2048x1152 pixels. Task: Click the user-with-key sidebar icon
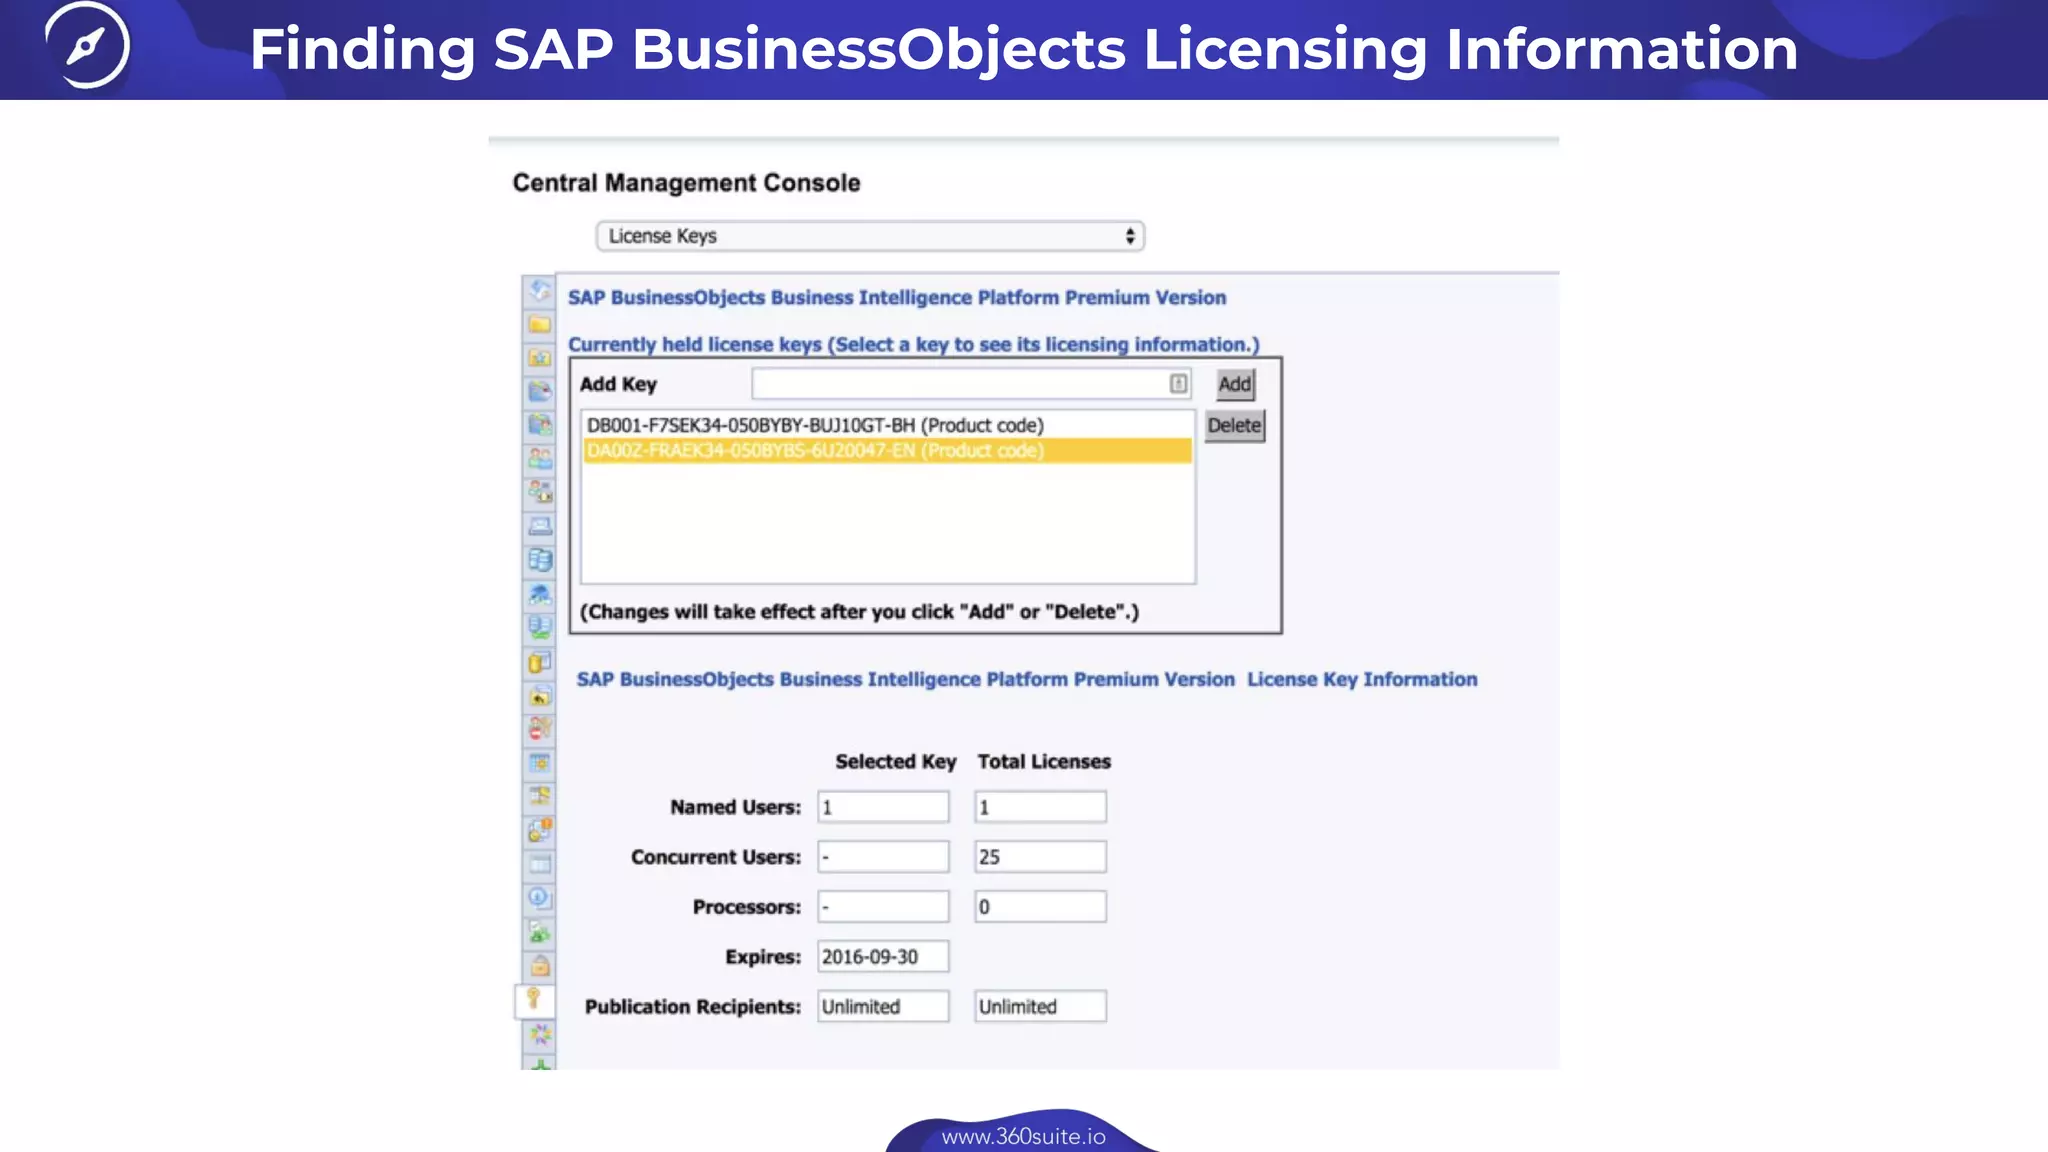click(540, 492)
